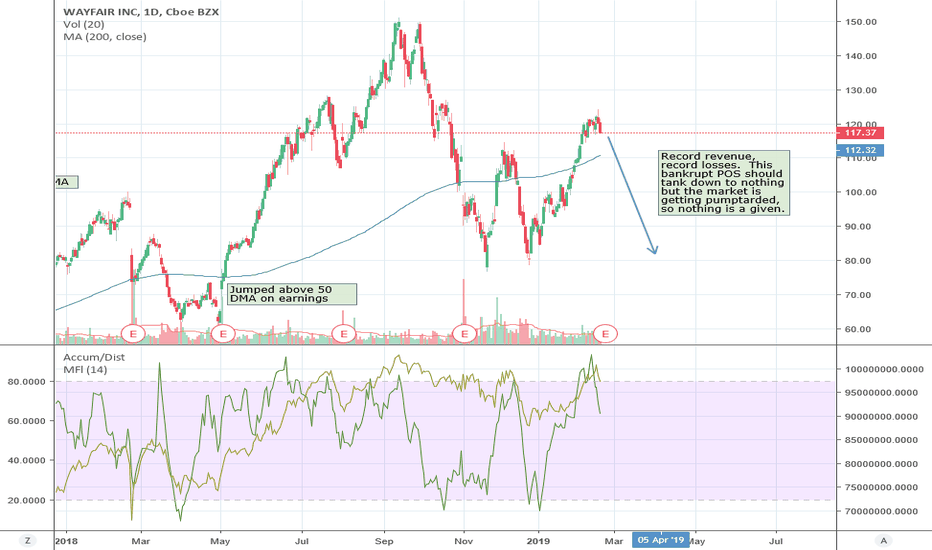Click the 80.0000 MFI axis label
The height and width of the screenshot is (550, 932).
pos(27,382)
